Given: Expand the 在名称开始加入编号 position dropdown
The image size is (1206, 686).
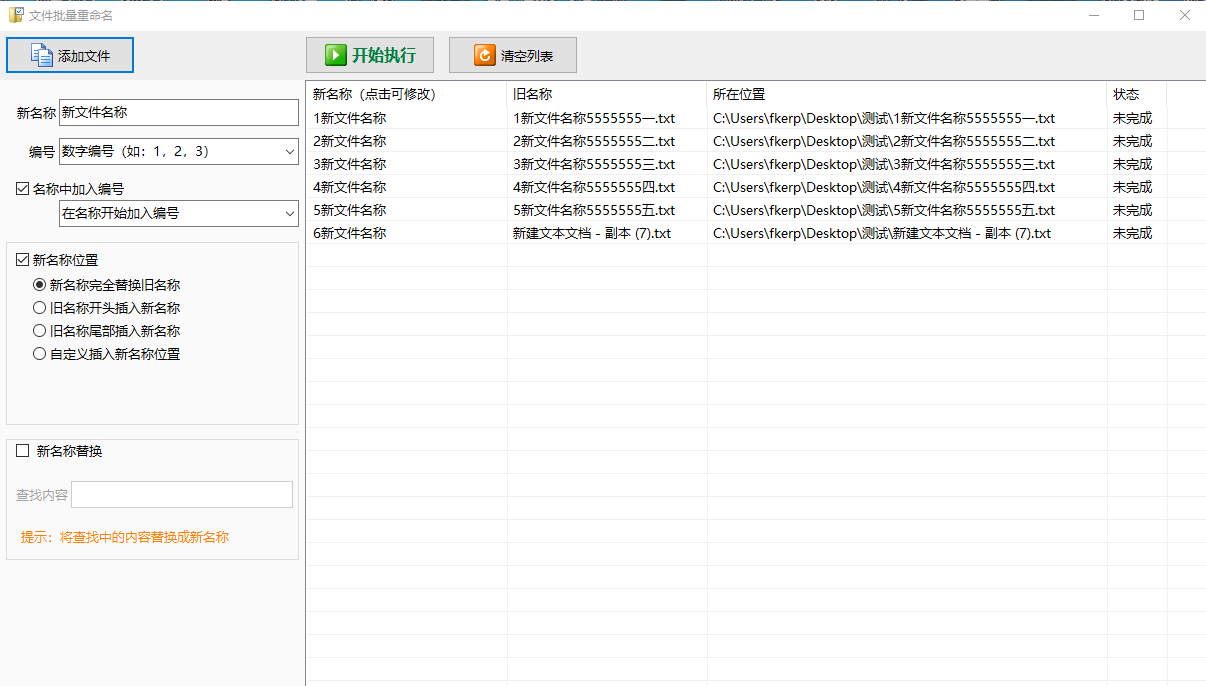Looking at the screenshot, I should 179,213.
